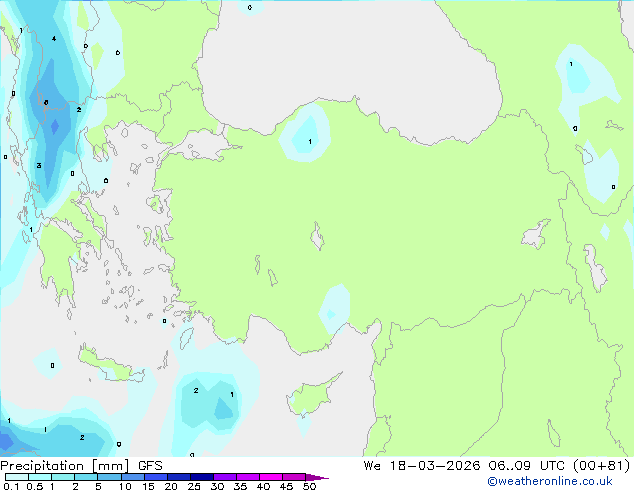Click the "3" precipitation value on the map
Screen dimensions: 634x490
pos(39,165)
